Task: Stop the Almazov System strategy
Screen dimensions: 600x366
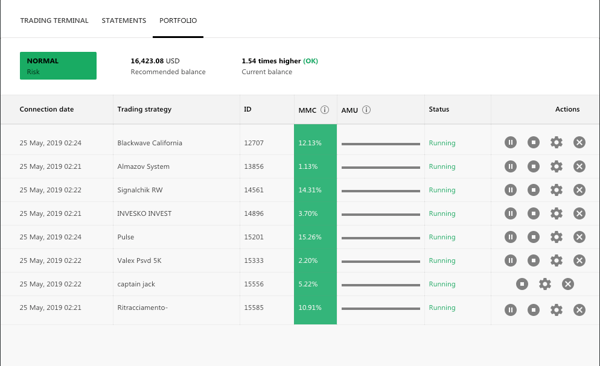Action: coord(533,166)
